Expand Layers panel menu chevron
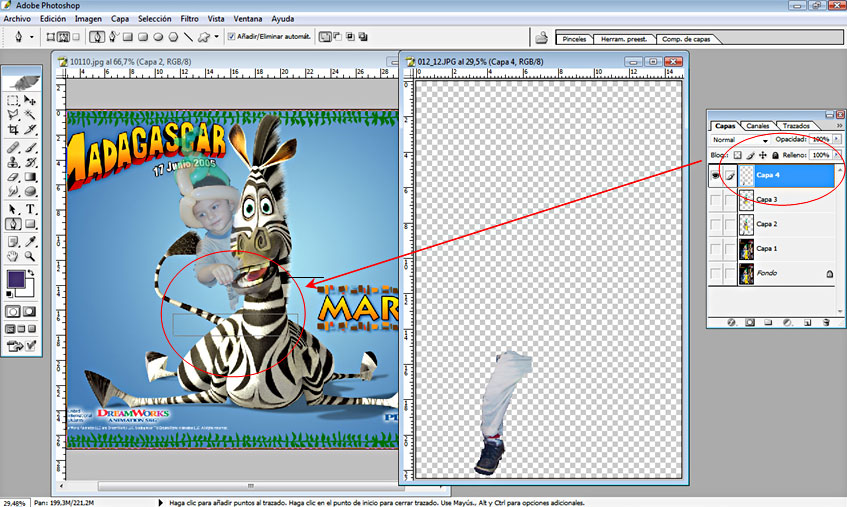The image size is (847, 507). pos(839,126)
